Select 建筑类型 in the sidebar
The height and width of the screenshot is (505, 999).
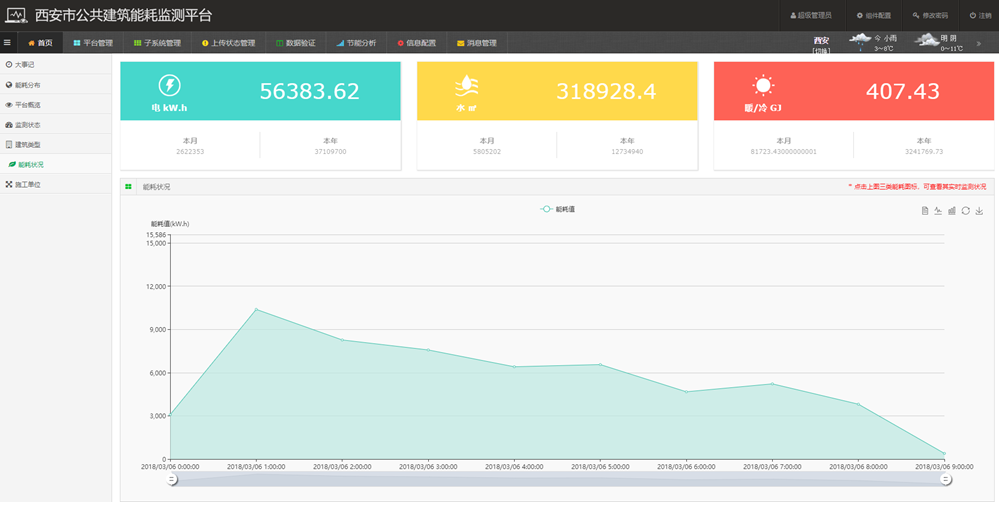pos(55,144)
